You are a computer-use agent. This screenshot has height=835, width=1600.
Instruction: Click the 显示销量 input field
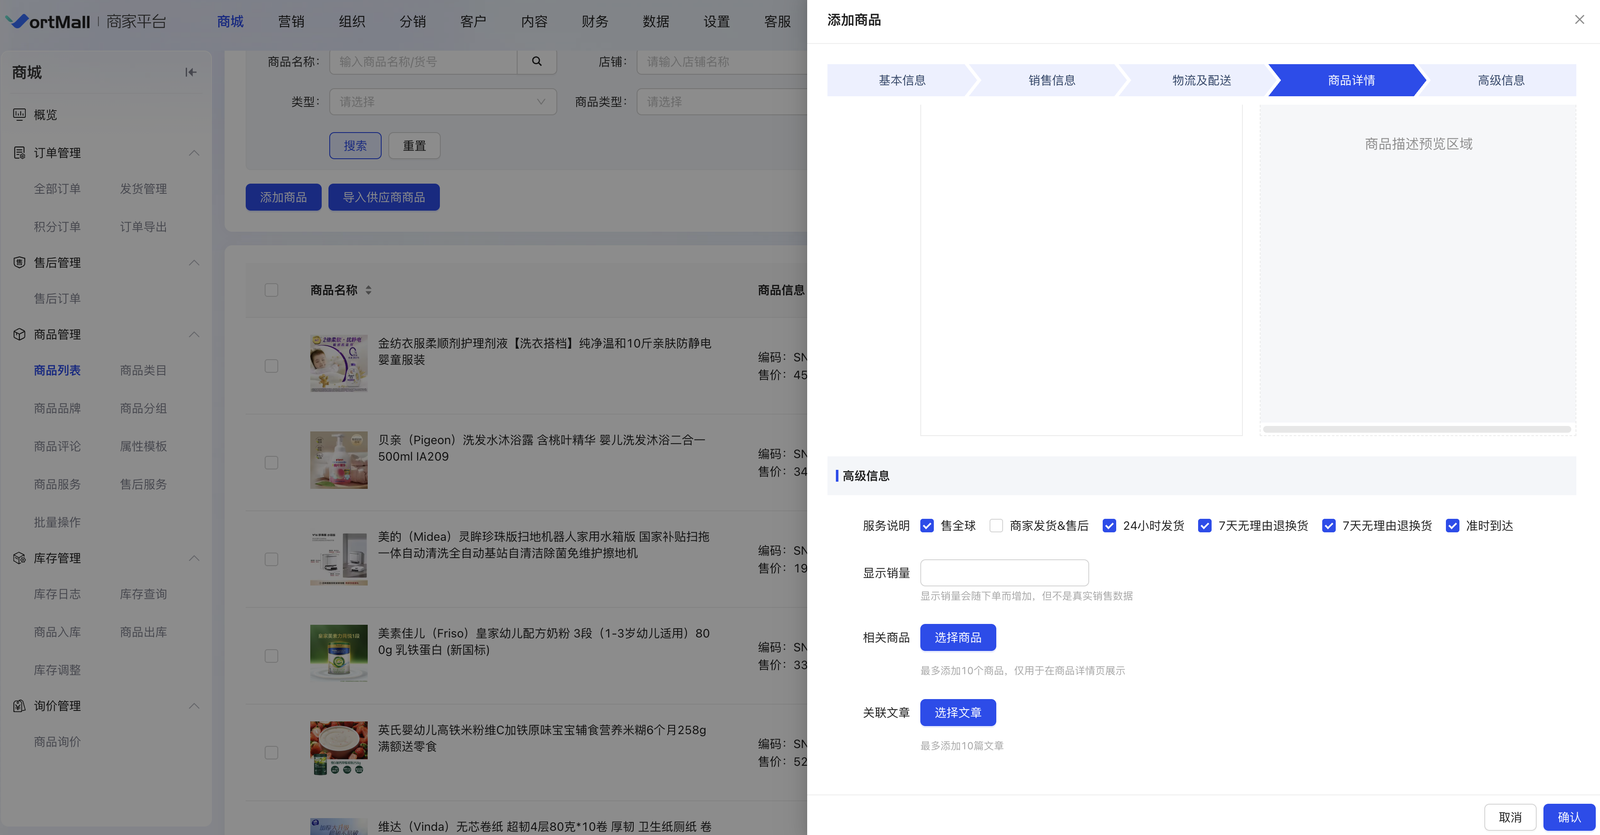pyautogui.click(x=1004, y=573)
